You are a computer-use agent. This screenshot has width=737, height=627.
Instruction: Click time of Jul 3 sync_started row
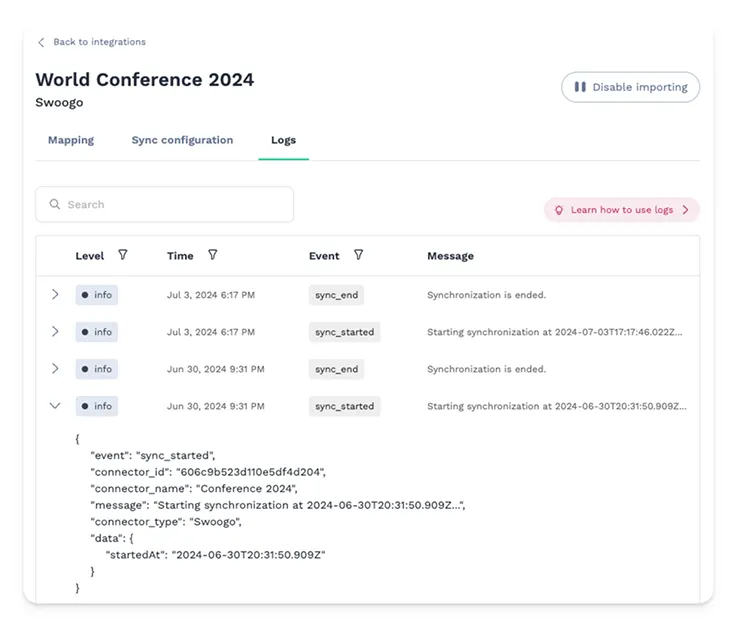tap(211, 332)
